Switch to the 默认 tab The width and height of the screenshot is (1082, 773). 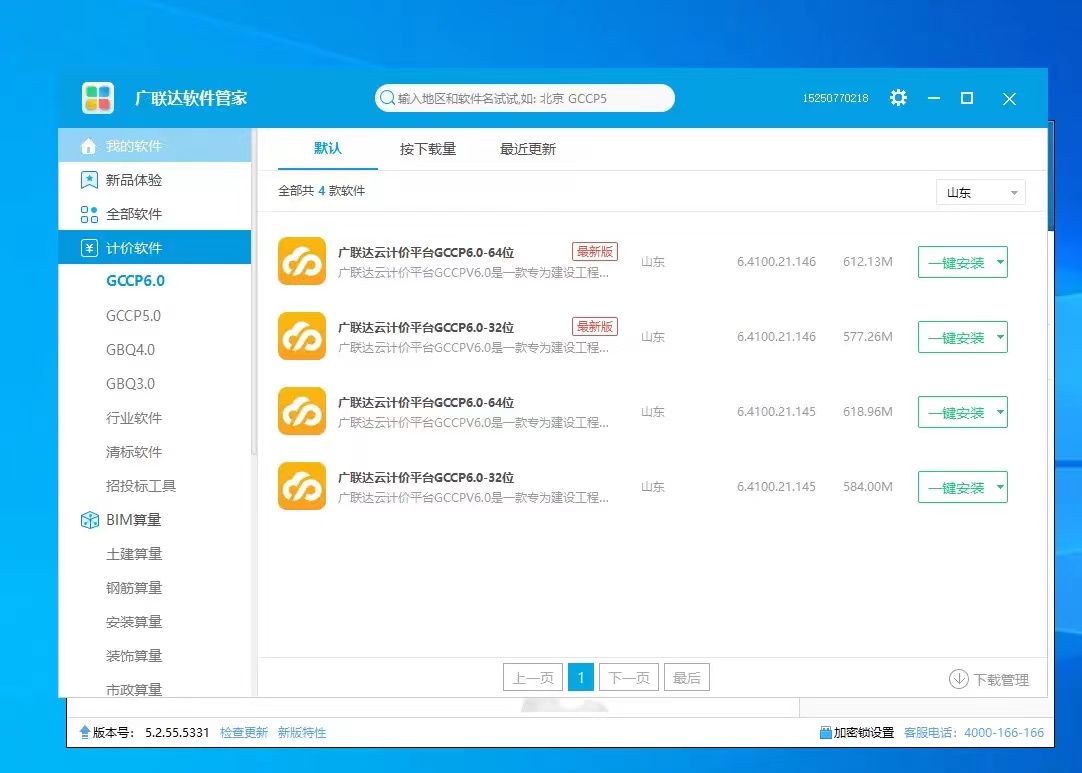[328, 148]
